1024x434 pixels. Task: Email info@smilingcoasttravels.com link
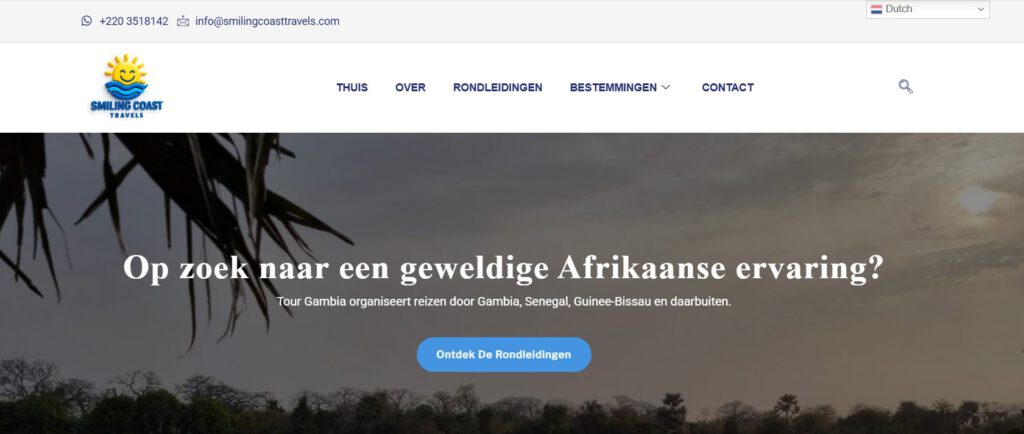click(x=267, y=21)
